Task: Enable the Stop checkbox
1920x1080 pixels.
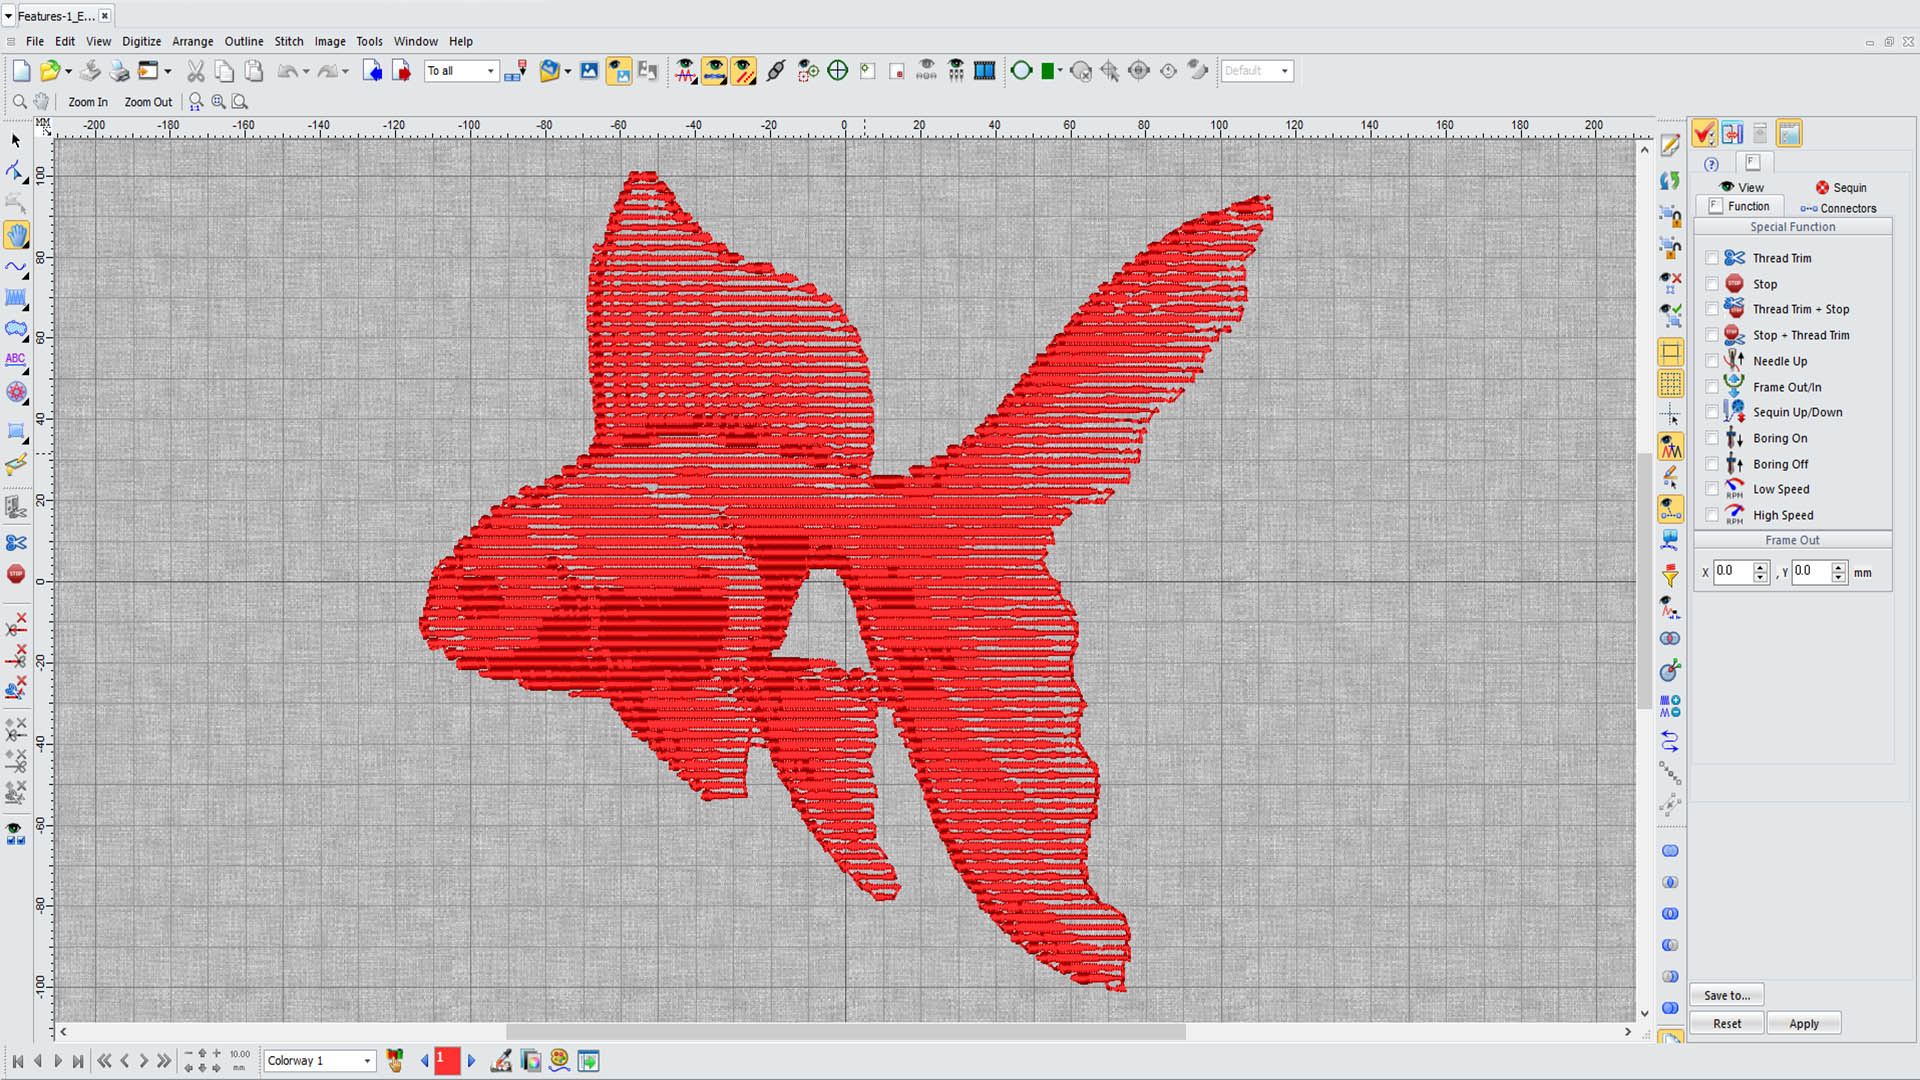Action: click(x=1712, y=284)
